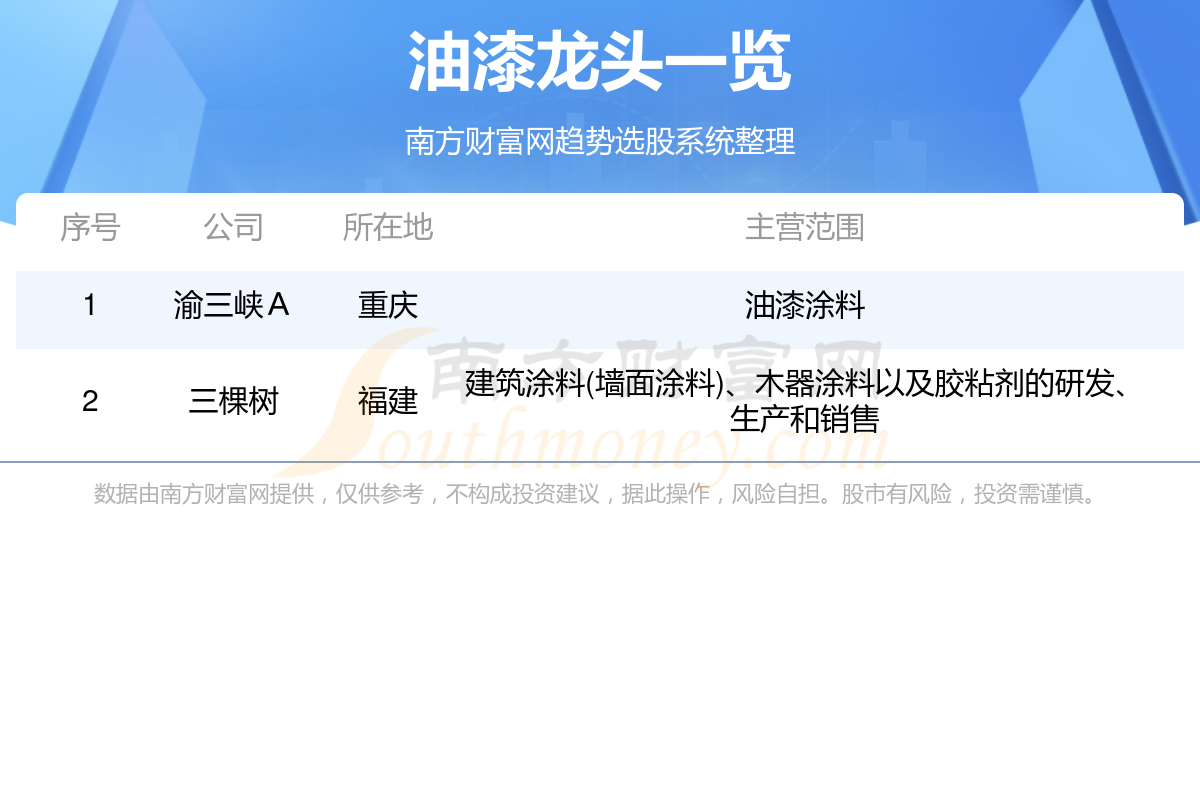The height and width of the screenshot is (800, 1200).
Task: Select the 序号 column header
Action: tap(90, 227)
